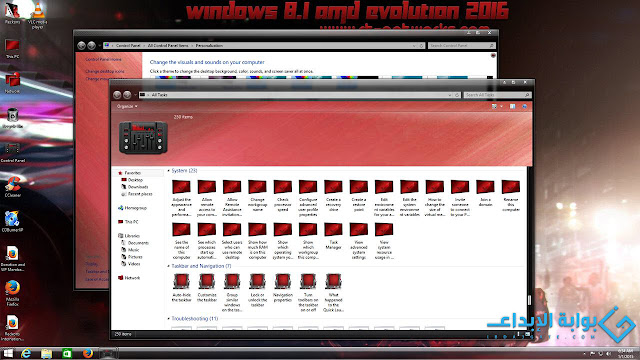Launch Internet Explorer from taskbar
The height and width of the screenshot is (360, 640).
click(x=26, y=353)
